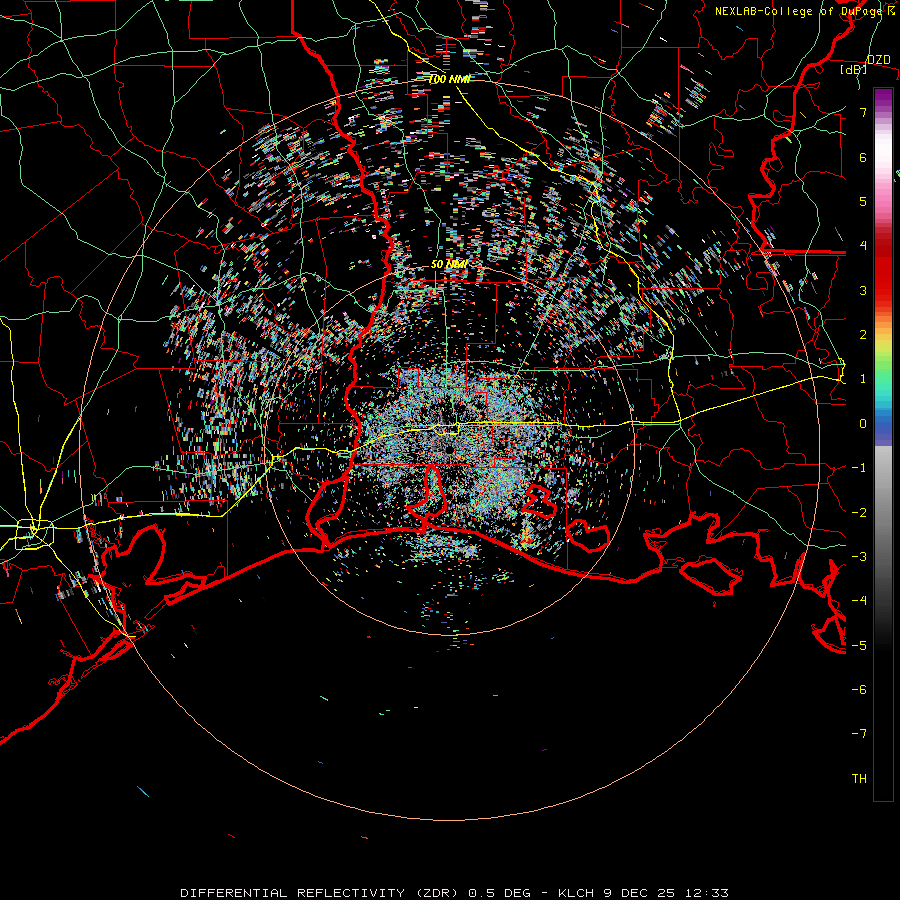Click the DZD product label above color bar
Viewport: 900px width, 900px height.
coord(878,60)
